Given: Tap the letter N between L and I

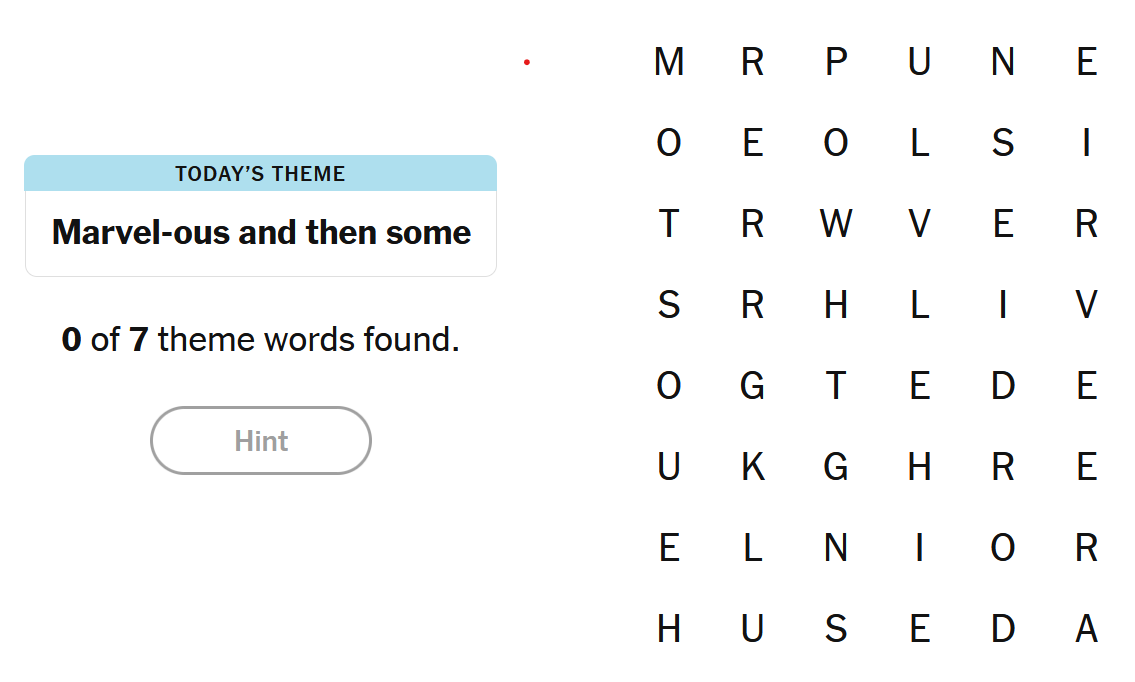Looking at the screenshot, I should tap(836, 548).
